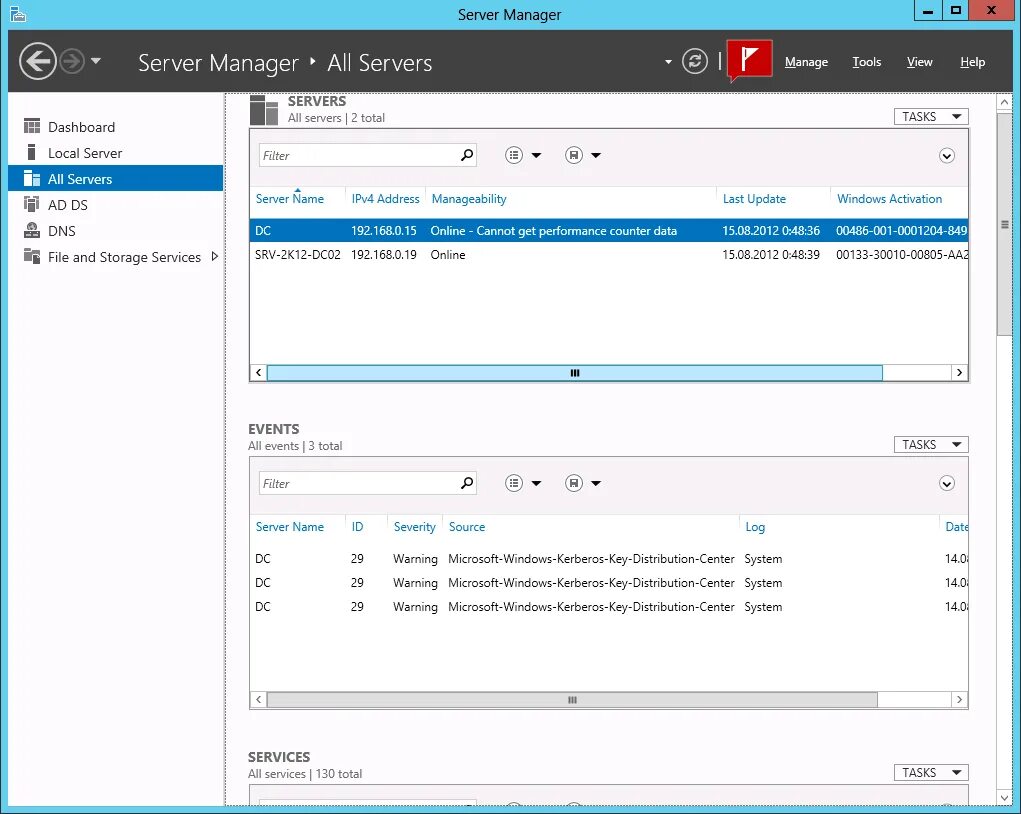1021x814 pixels.
Task: Select Local Server in the sidebar
Action: click(85, 153)
